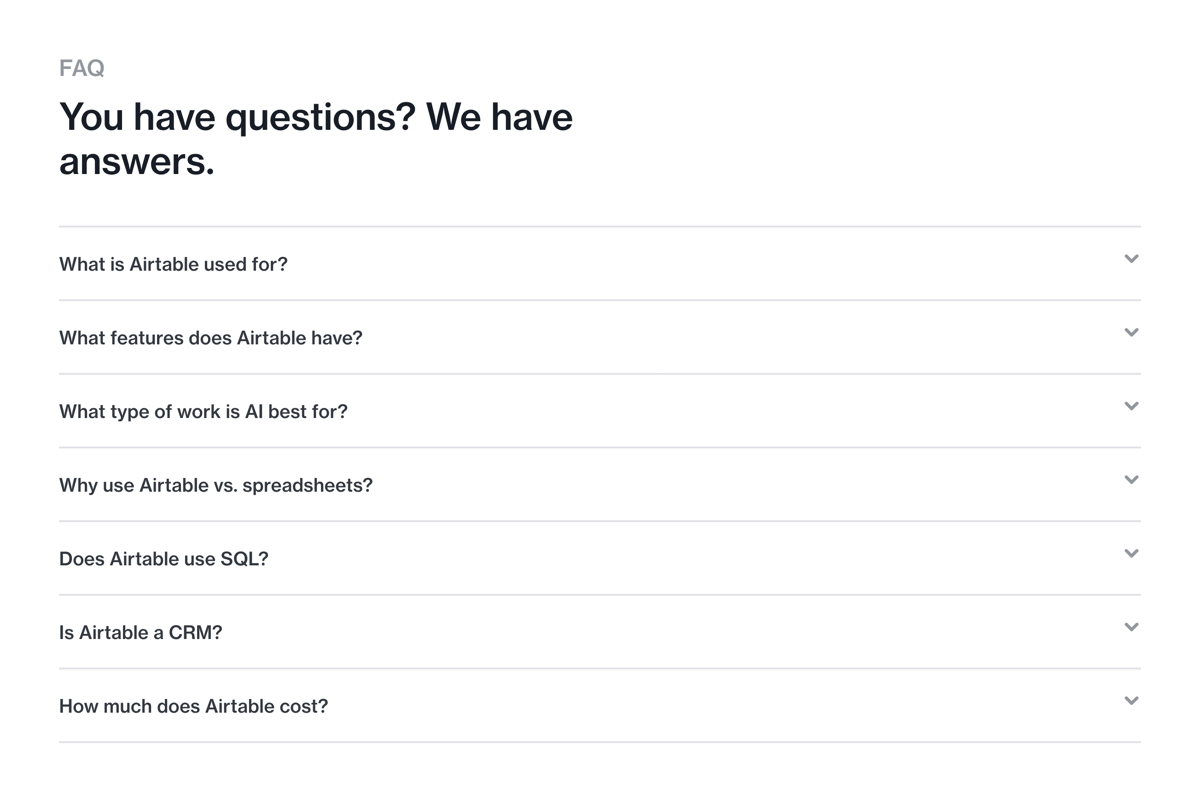Click the heading 'You have questions? We have answers.'
1200x802 pixels.
pyautogui.click(x=317, y=138)
